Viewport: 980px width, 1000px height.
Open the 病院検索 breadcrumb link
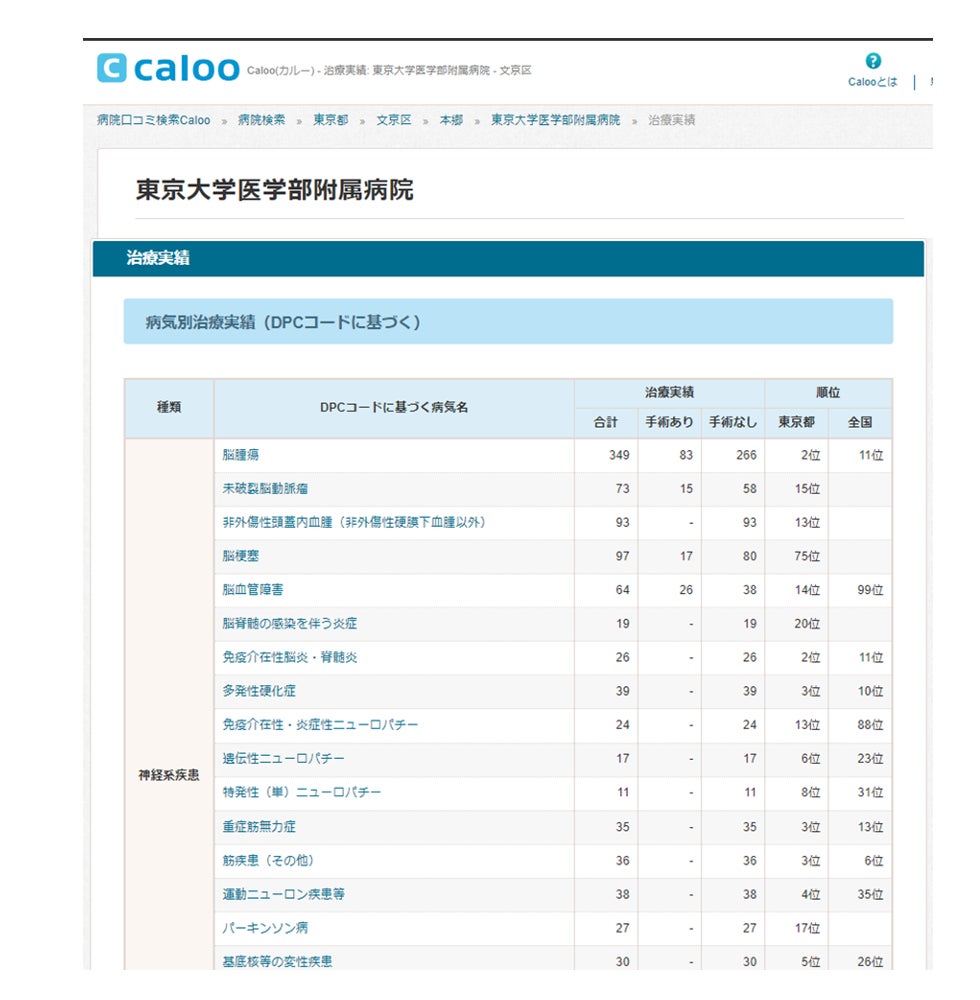[x=261, y=120]
